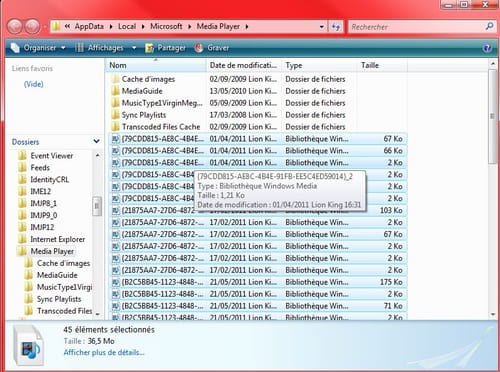Click Media Player in the address path
The image size is (500, 372).
[218, 26]
